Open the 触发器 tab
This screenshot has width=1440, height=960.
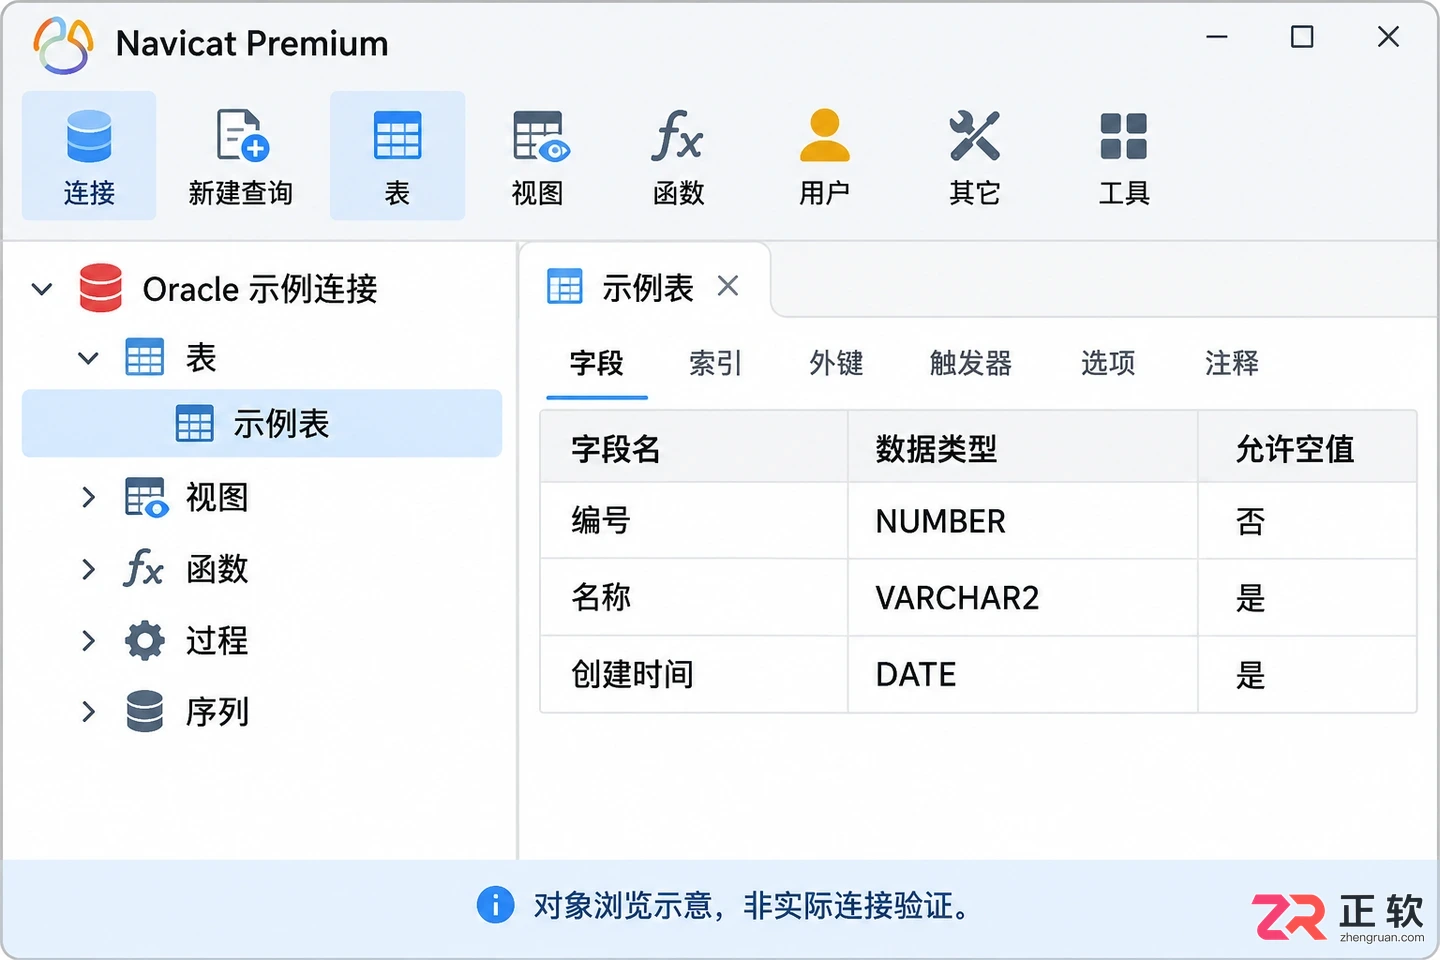coord(971,363)
